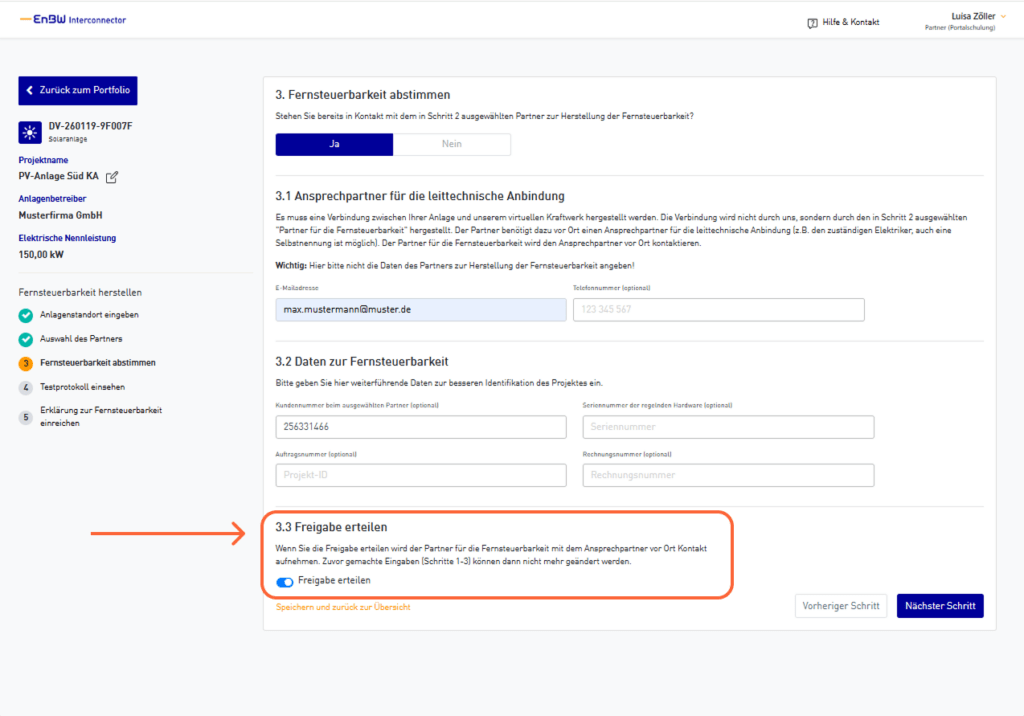Click Speichern und zurück zur Übersicht link
The height and width of the screenshot is (716, 1024).
(342, 607)
